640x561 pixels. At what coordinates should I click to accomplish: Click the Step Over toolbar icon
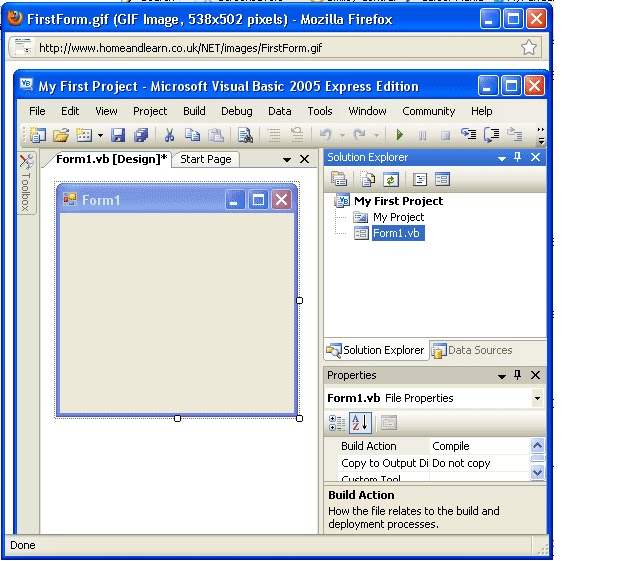[491, 134]
